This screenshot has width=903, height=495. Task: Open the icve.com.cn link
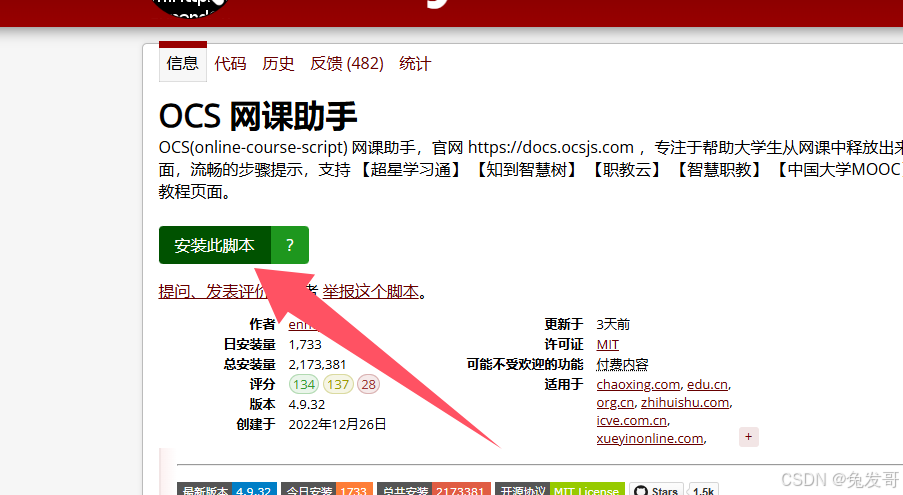[632, 420]
